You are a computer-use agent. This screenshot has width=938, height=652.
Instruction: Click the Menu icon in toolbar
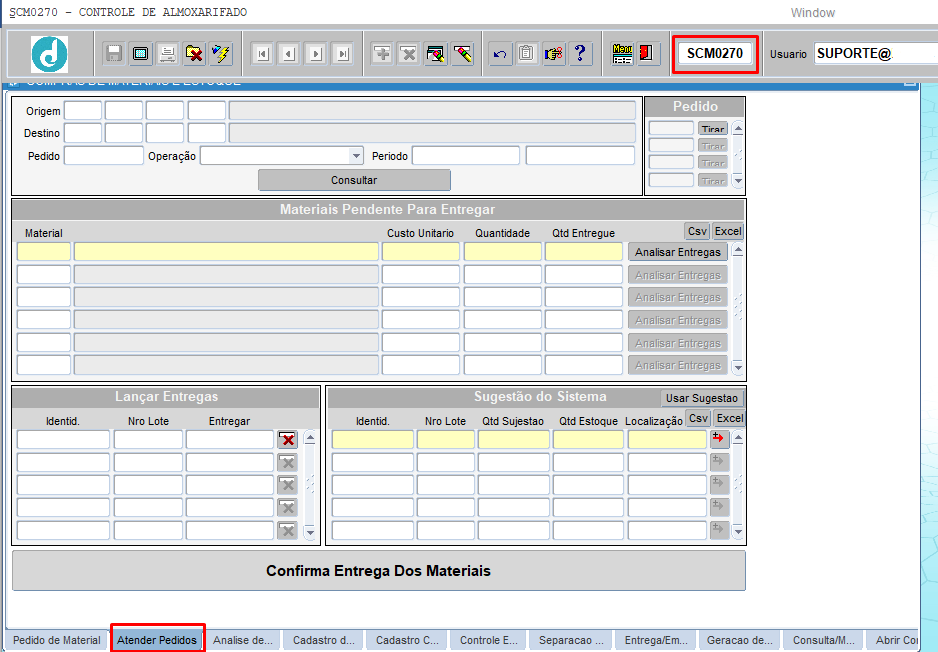[x=622, y=54]
